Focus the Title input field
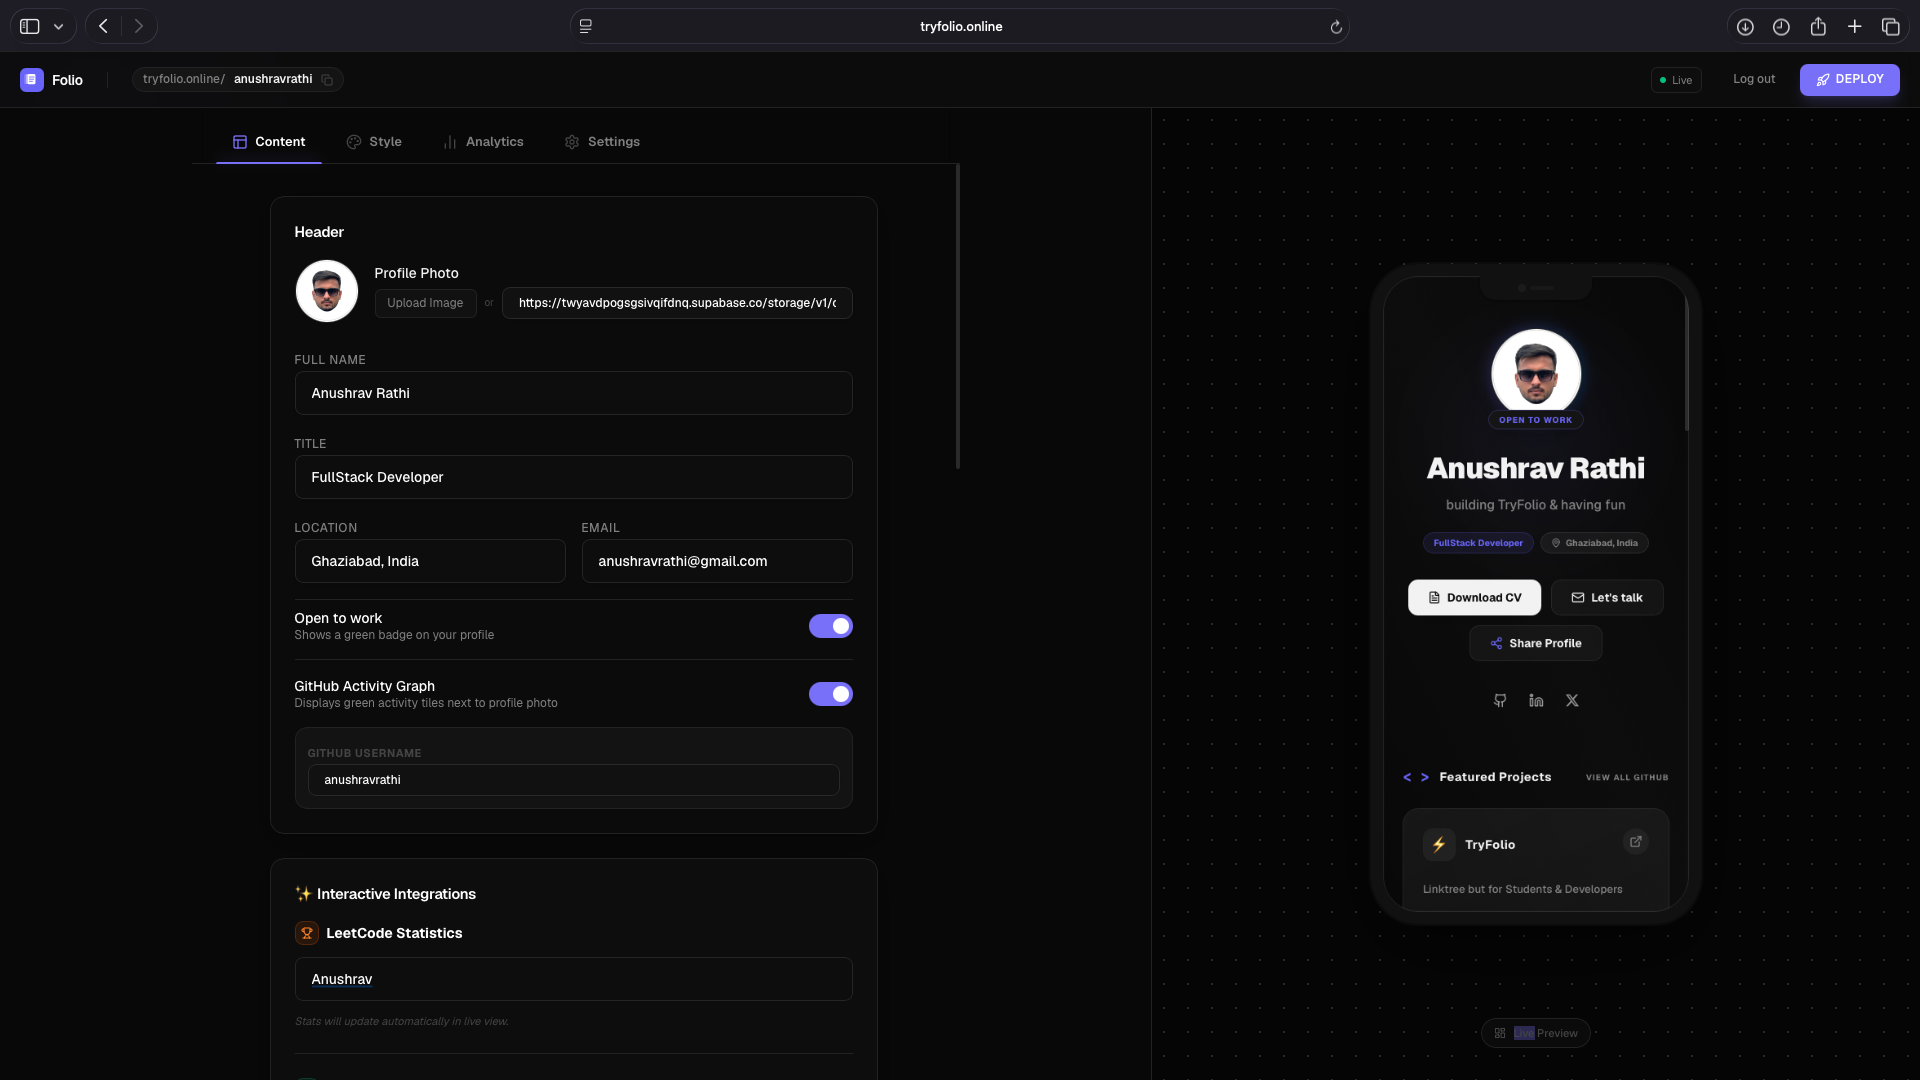 coord(574,478)
